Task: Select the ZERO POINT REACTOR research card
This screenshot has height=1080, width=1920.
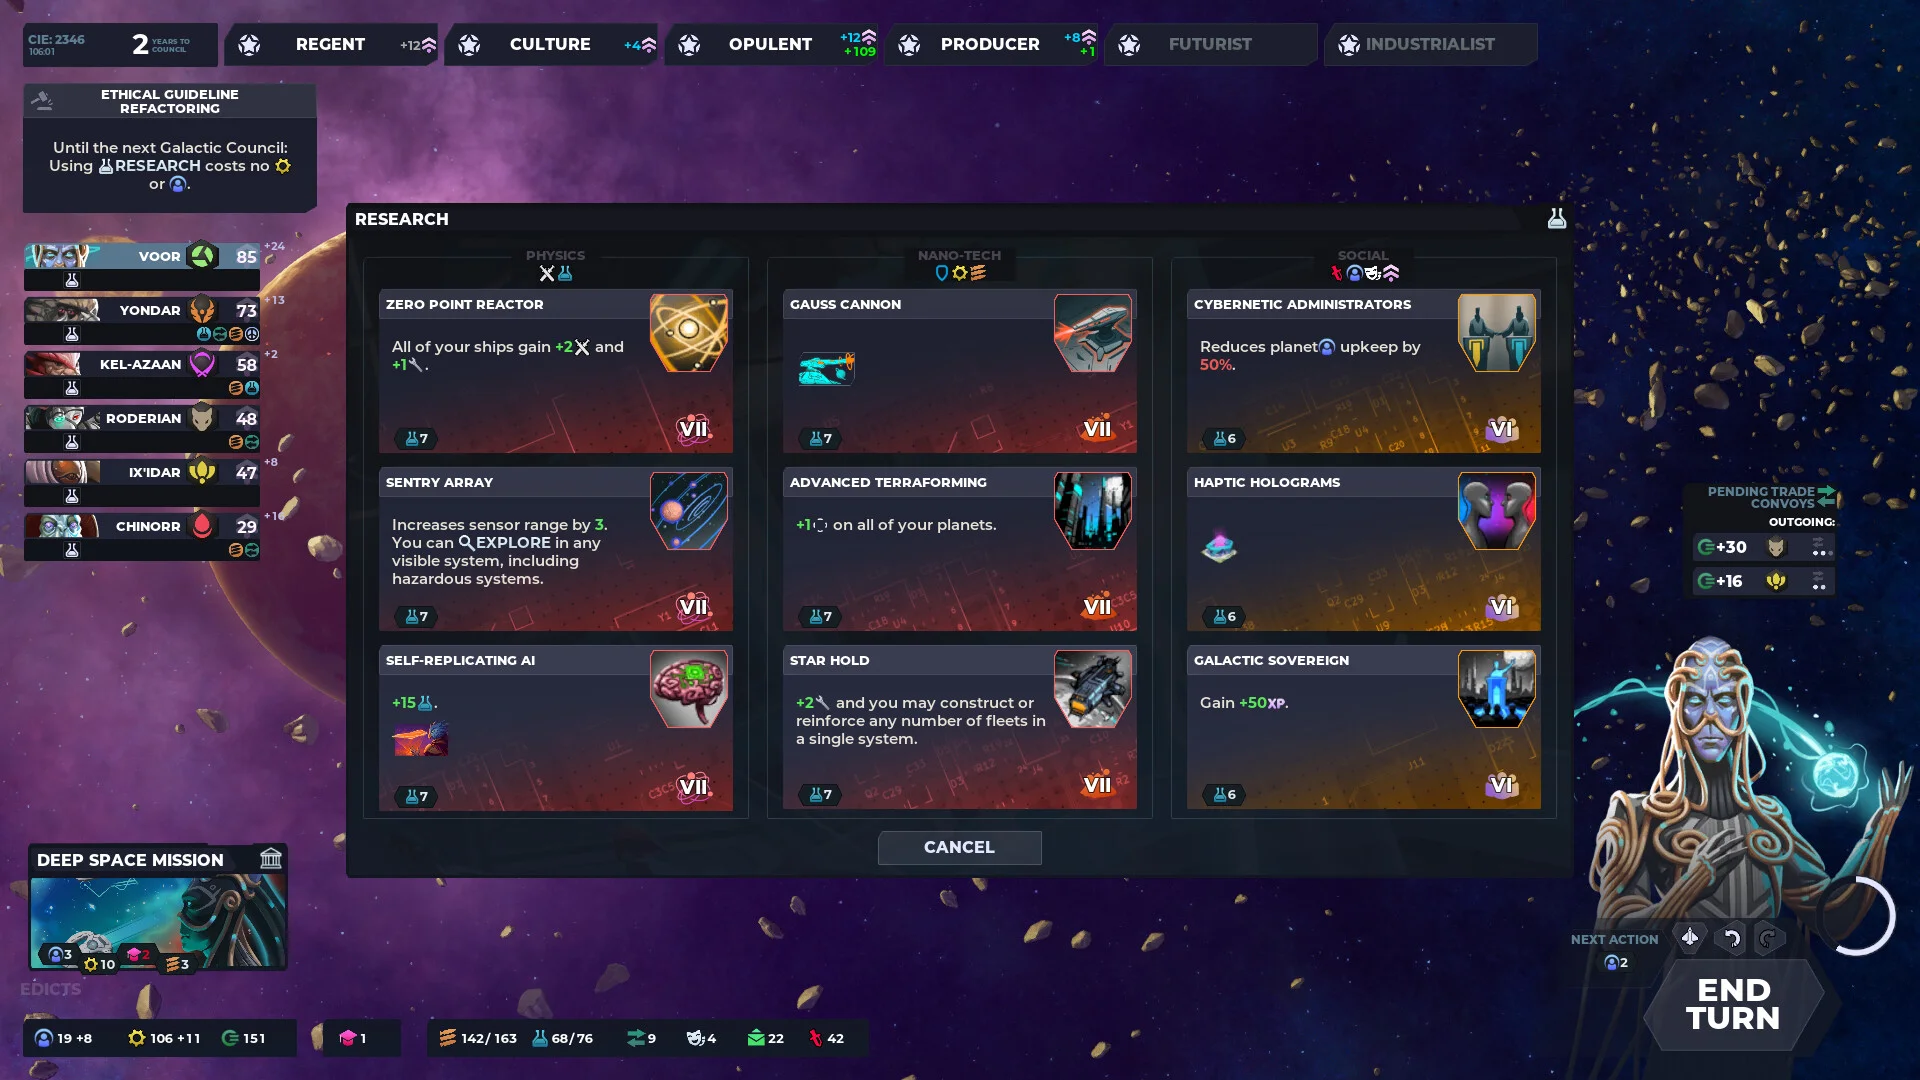Action: (x=555, y=369)
